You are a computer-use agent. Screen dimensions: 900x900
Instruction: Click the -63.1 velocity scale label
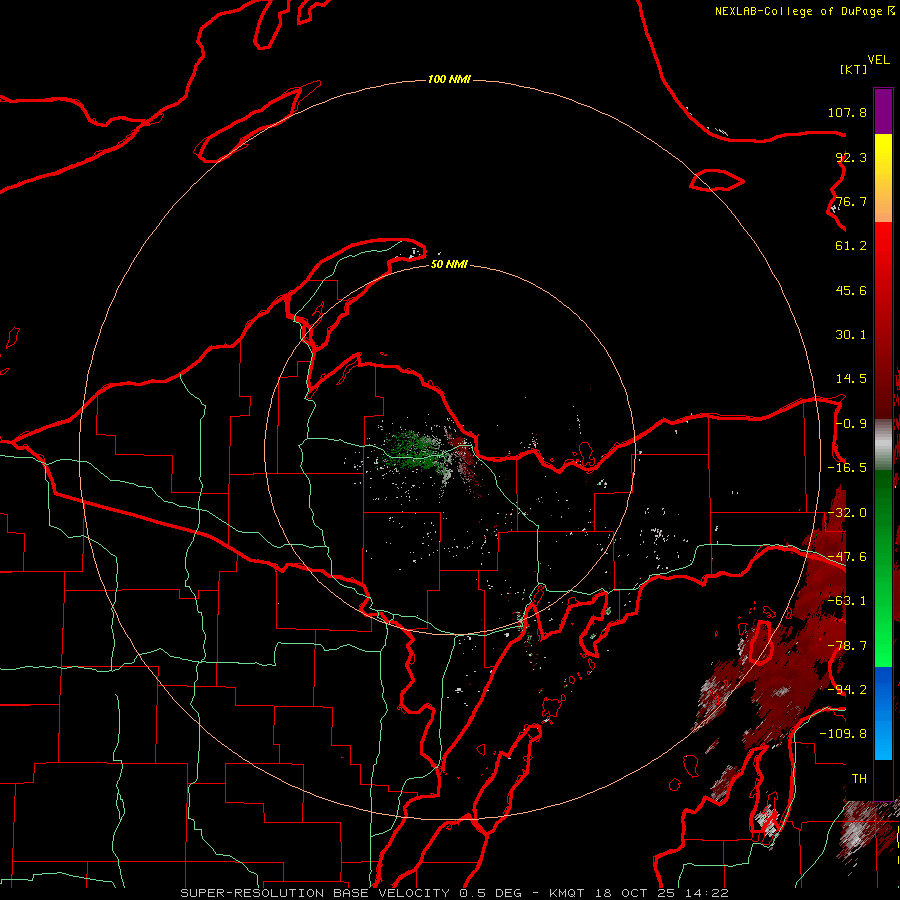pyautogui.click(x=847, y=600)
